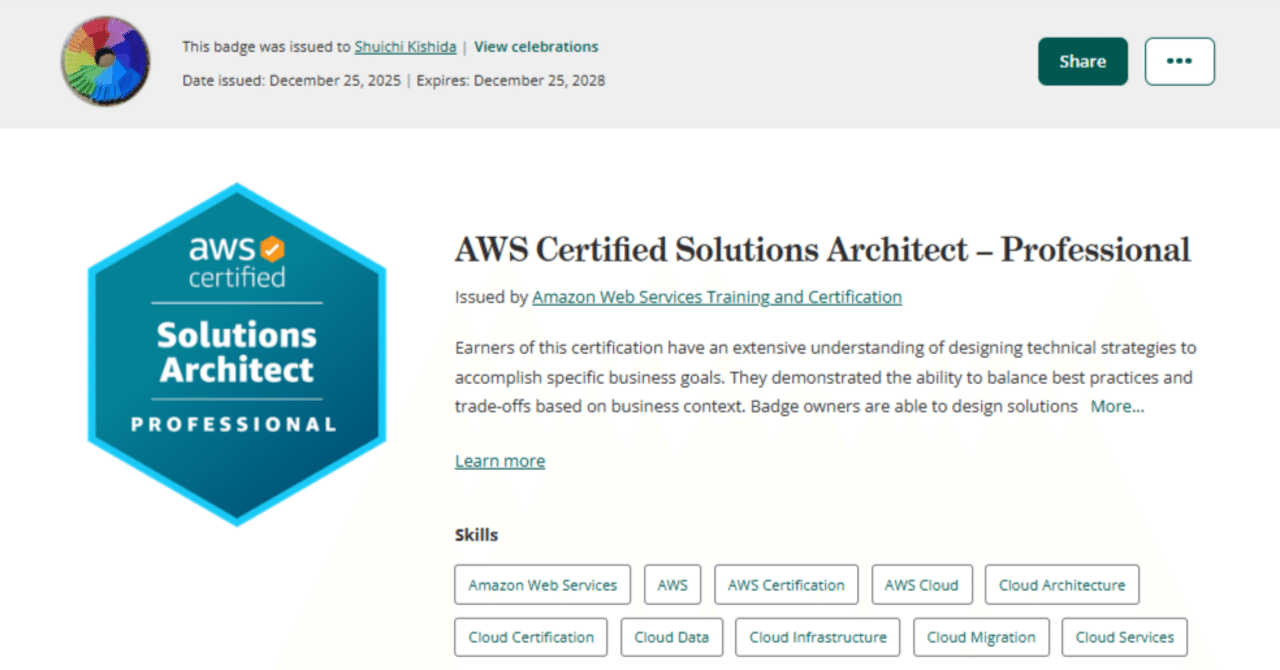Select the AWS skill tag
1280x670 pixels.
click(672, 584)
